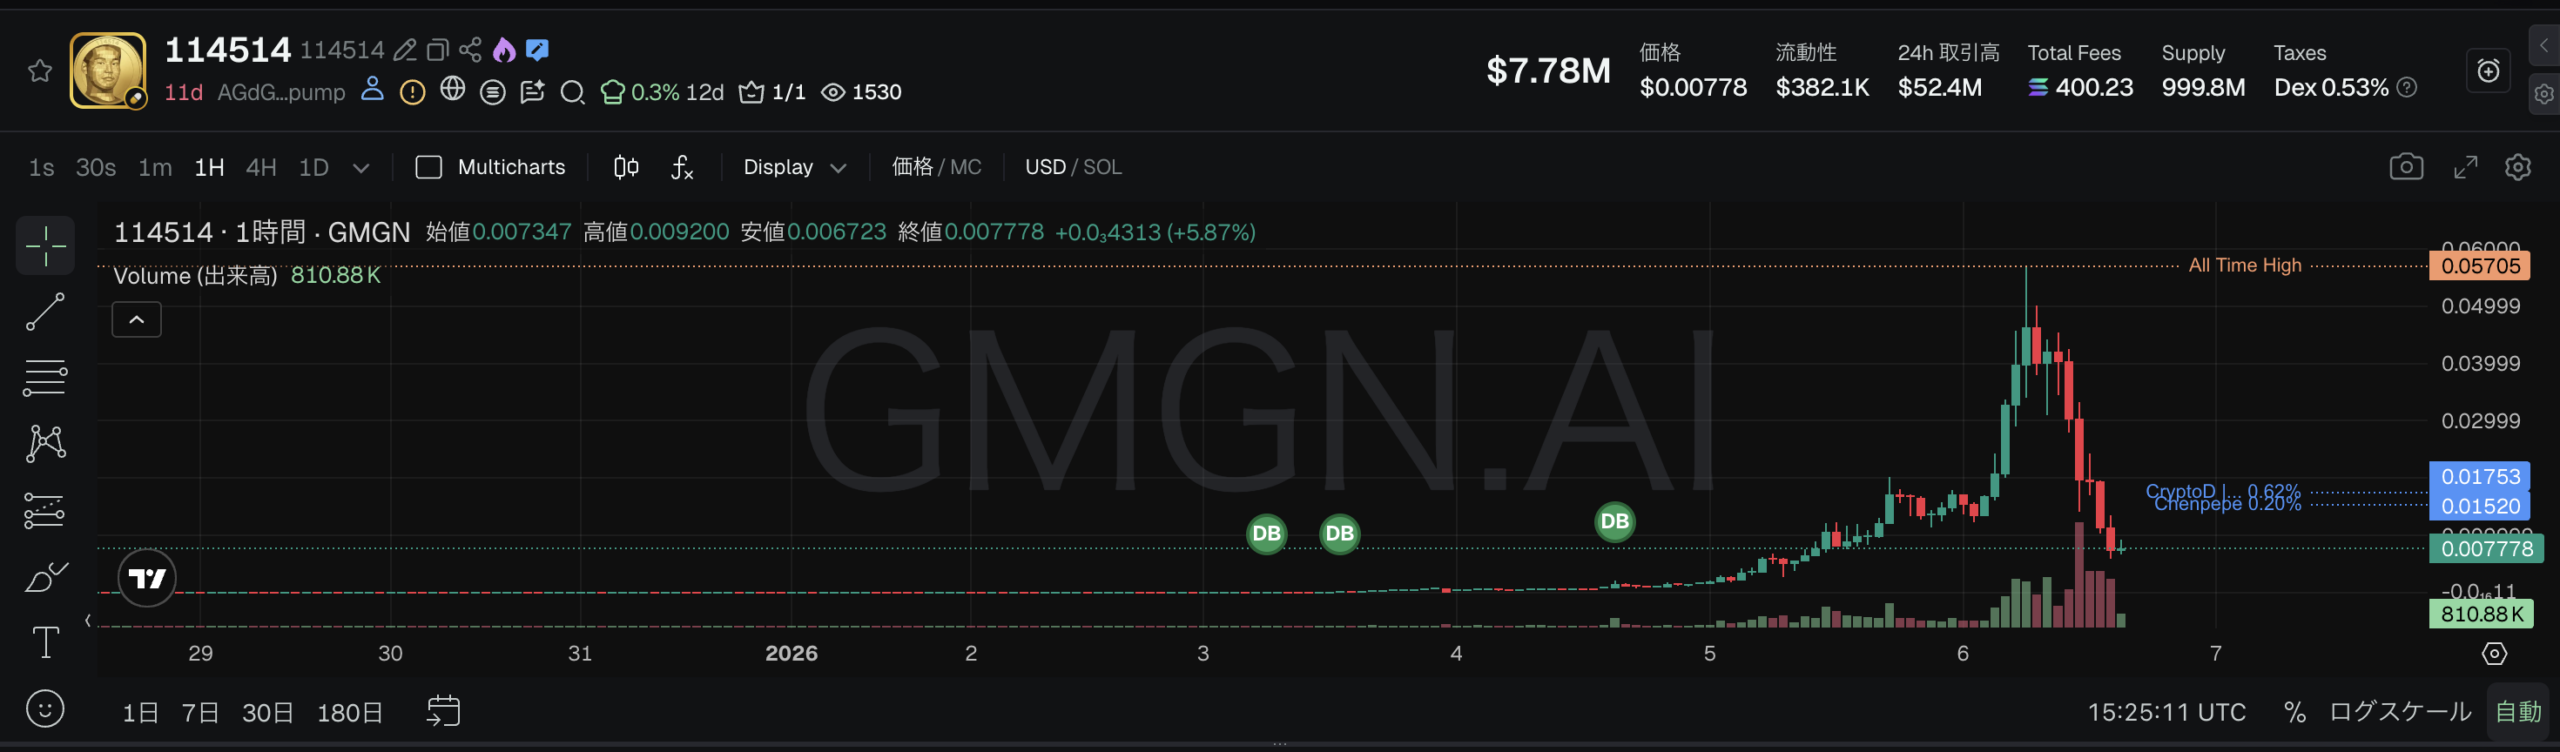The height and width of the screenshot is (752, 2560).
Task: Open the yellow warning alert icon
Action: coord(412,92)
